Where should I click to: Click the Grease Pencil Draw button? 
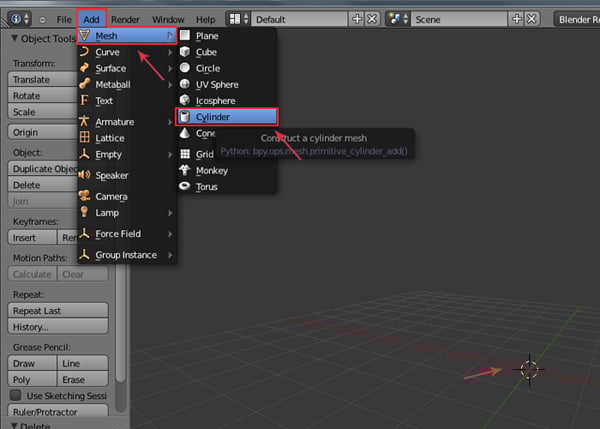tap(32, 363)
